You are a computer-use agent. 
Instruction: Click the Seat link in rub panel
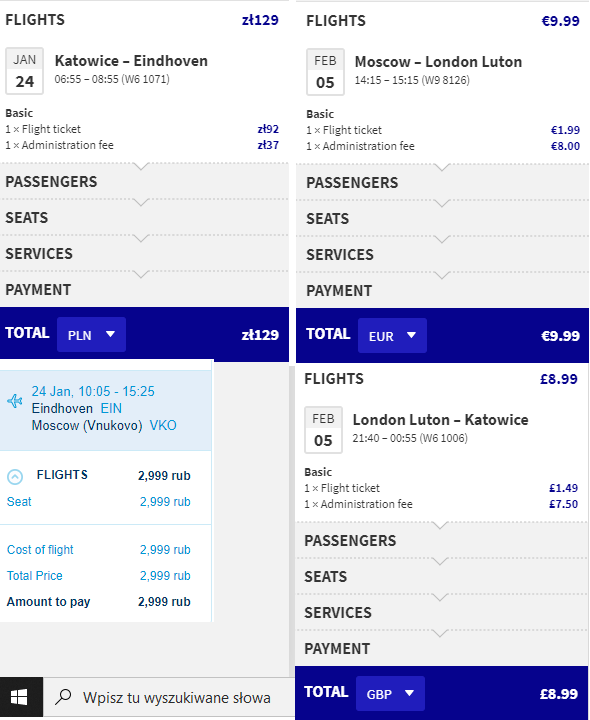19,501
